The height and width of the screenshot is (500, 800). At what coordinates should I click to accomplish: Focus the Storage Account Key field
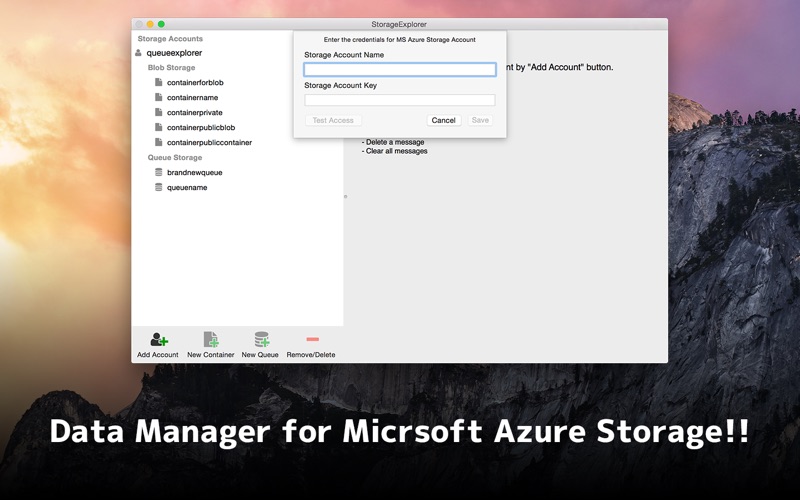click(x=399, y=100)
